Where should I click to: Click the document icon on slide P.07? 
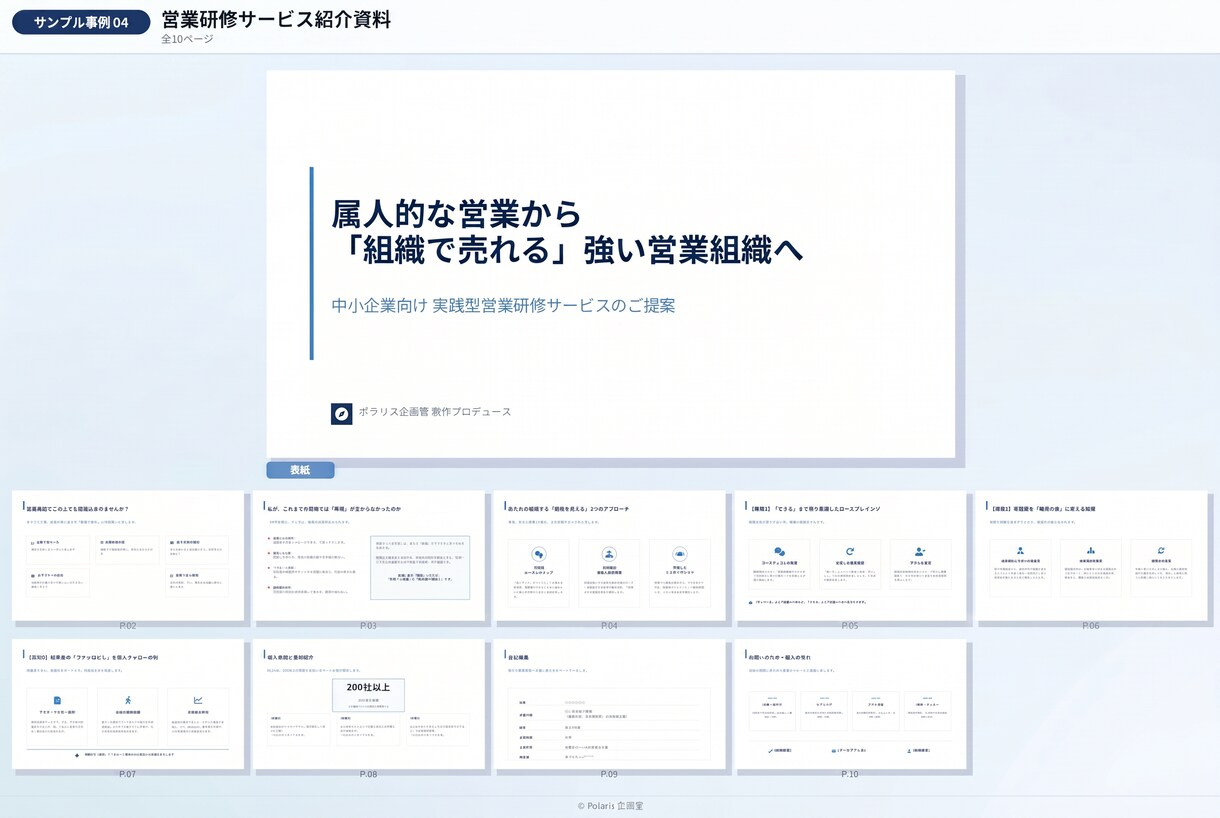(57, 700)
